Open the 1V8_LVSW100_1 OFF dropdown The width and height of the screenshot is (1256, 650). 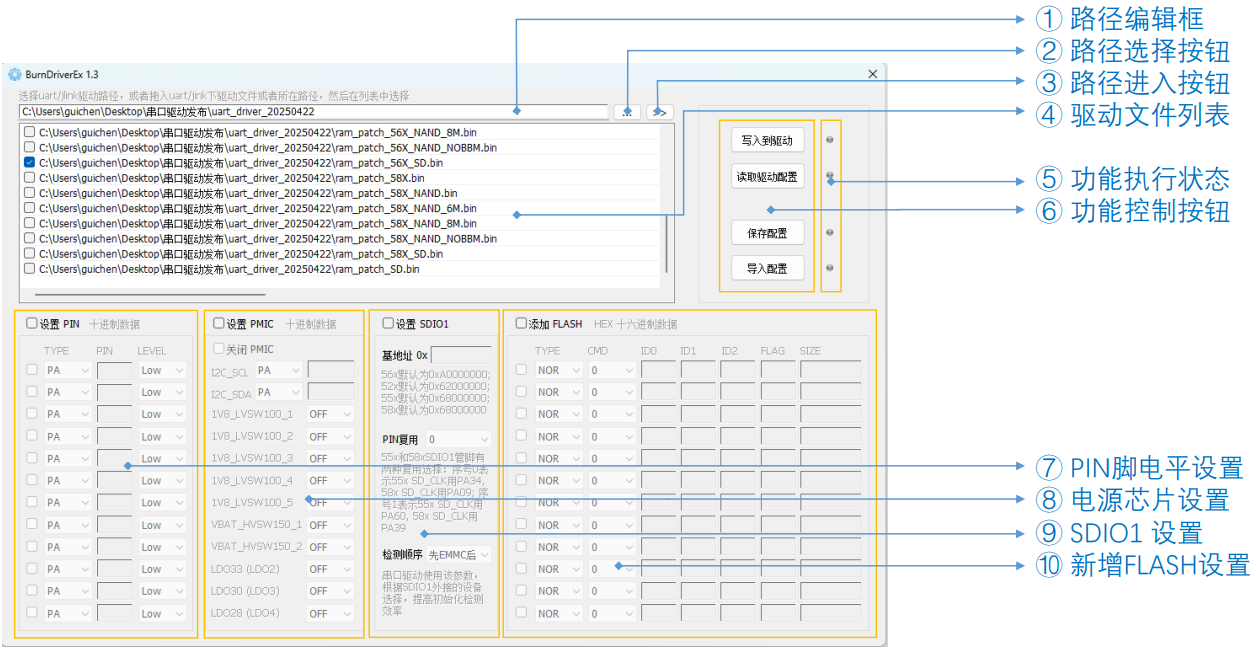(x=329, y=414)
